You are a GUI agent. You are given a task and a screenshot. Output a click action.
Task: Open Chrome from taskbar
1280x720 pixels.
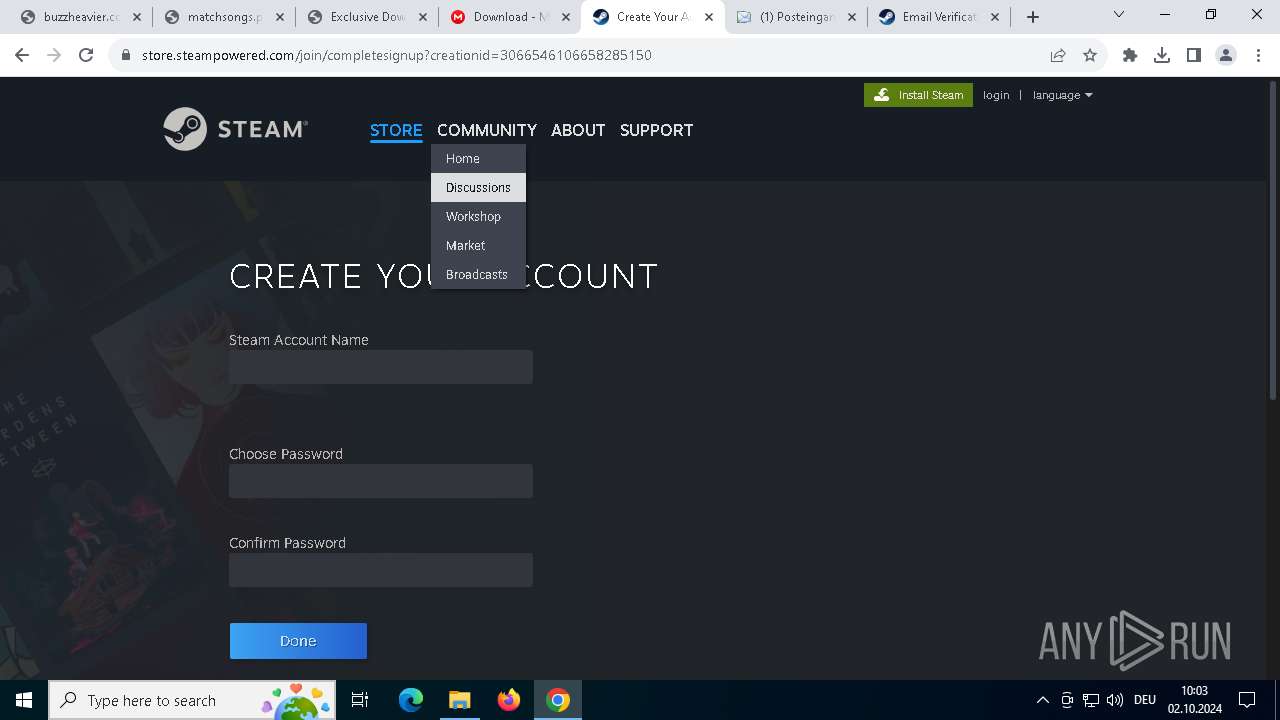[558, 700]
